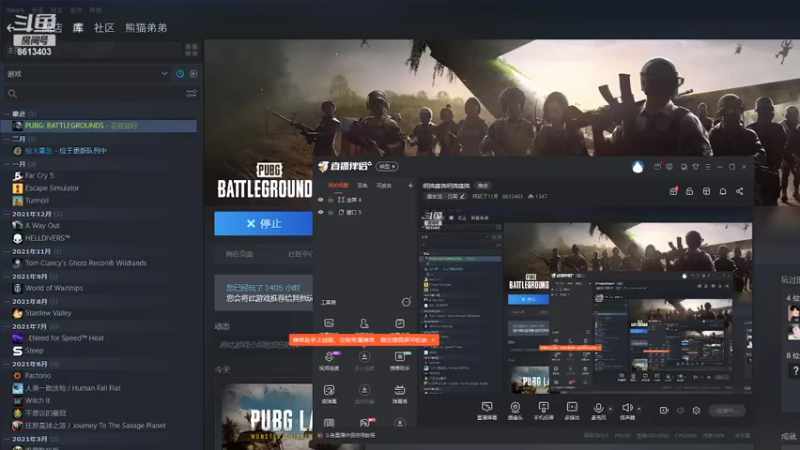Image resolution: width=800 pixels, height=450 pixels.
Task: Open the orientation pill next to 直播伴侣 logo
Action: click(x=387, y=166)
